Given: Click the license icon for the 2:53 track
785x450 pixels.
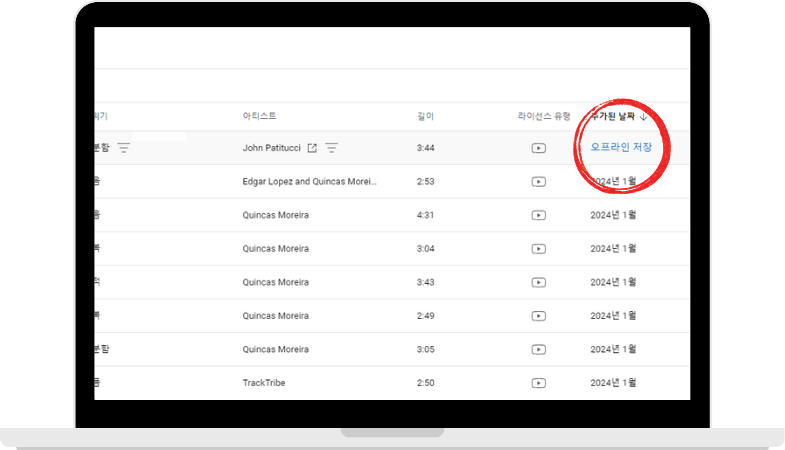Looking at the screenshot, I should 538,181.
